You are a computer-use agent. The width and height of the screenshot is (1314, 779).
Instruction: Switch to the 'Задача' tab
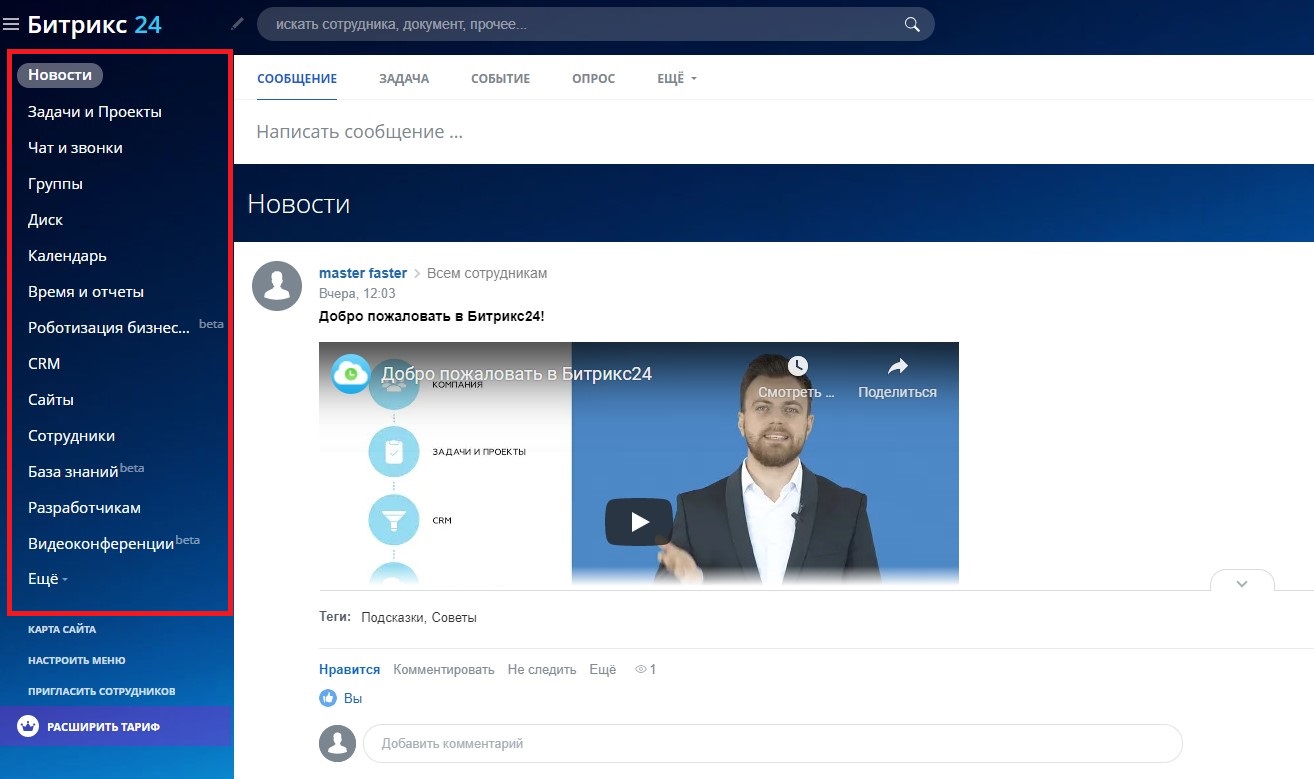(x=404, y=79)
